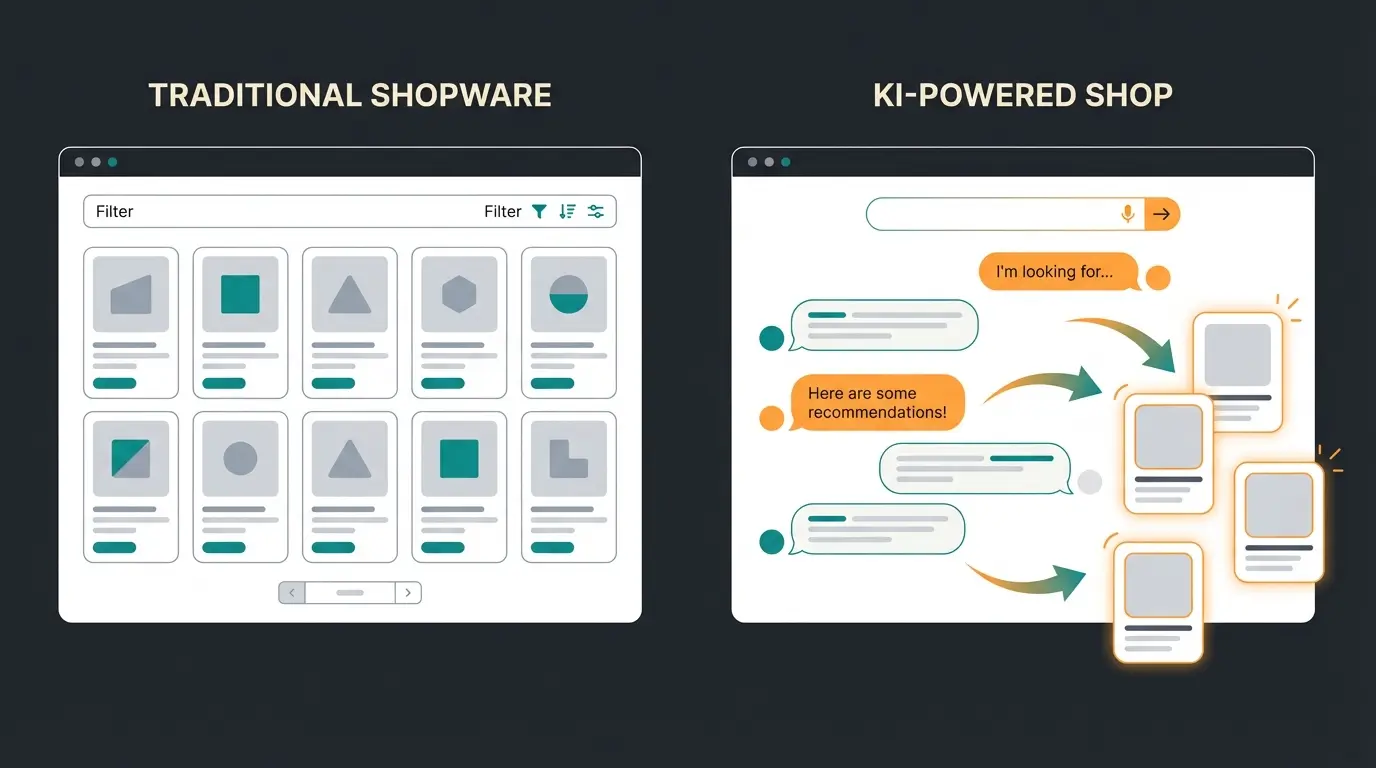Click the descending sort icon in the filter bar
Screen dimensions: 1376x768
coord(567,211)
